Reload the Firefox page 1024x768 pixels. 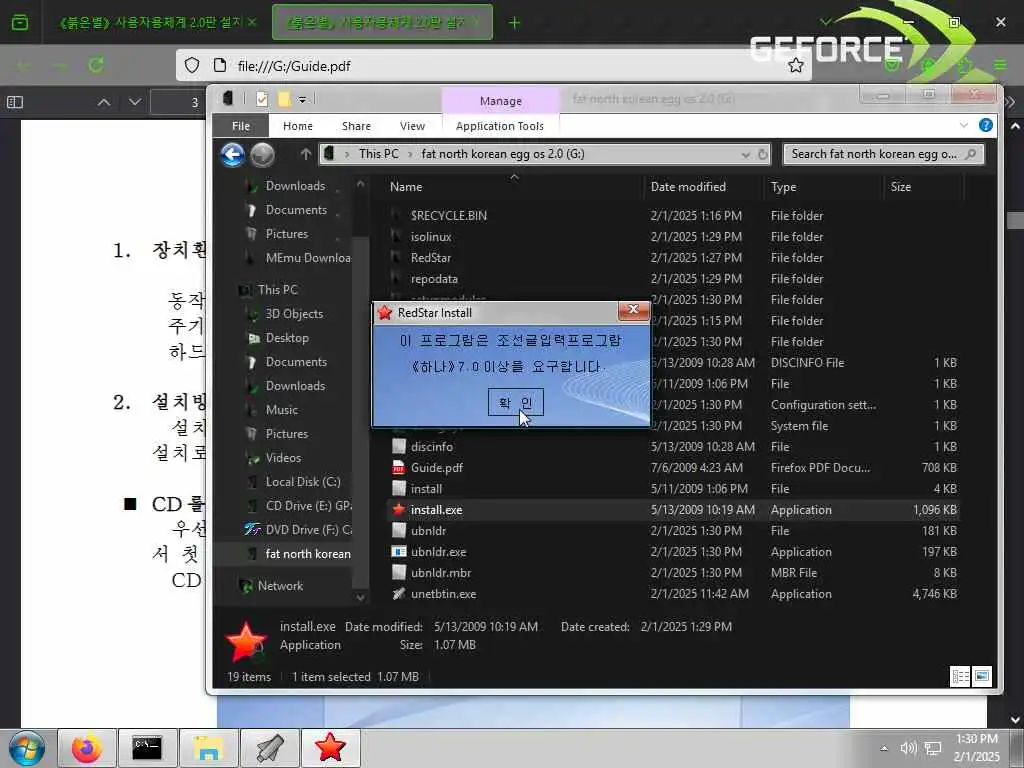click(96, 65)
